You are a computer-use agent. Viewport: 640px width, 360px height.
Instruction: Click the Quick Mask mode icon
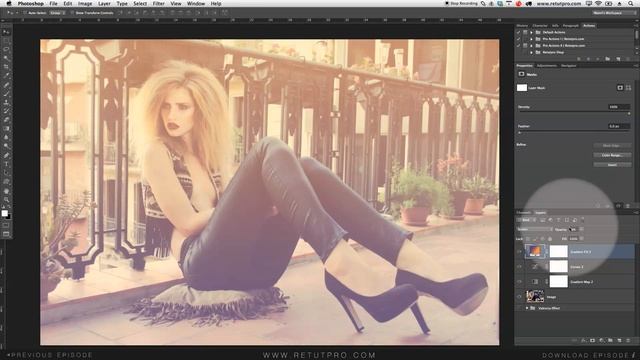[x=6, y=225]
